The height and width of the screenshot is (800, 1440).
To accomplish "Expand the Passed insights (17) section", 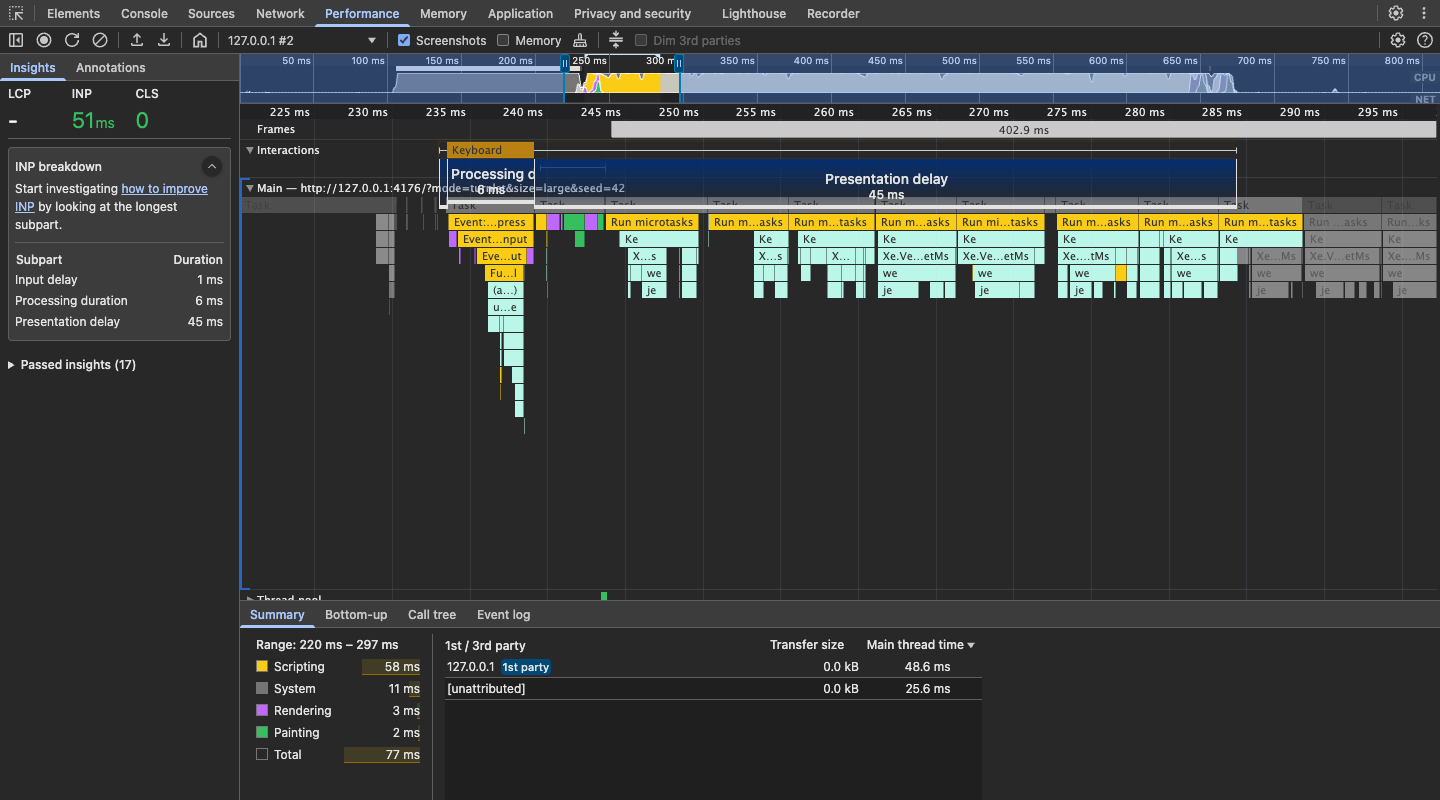I will [x=72, y=365].
